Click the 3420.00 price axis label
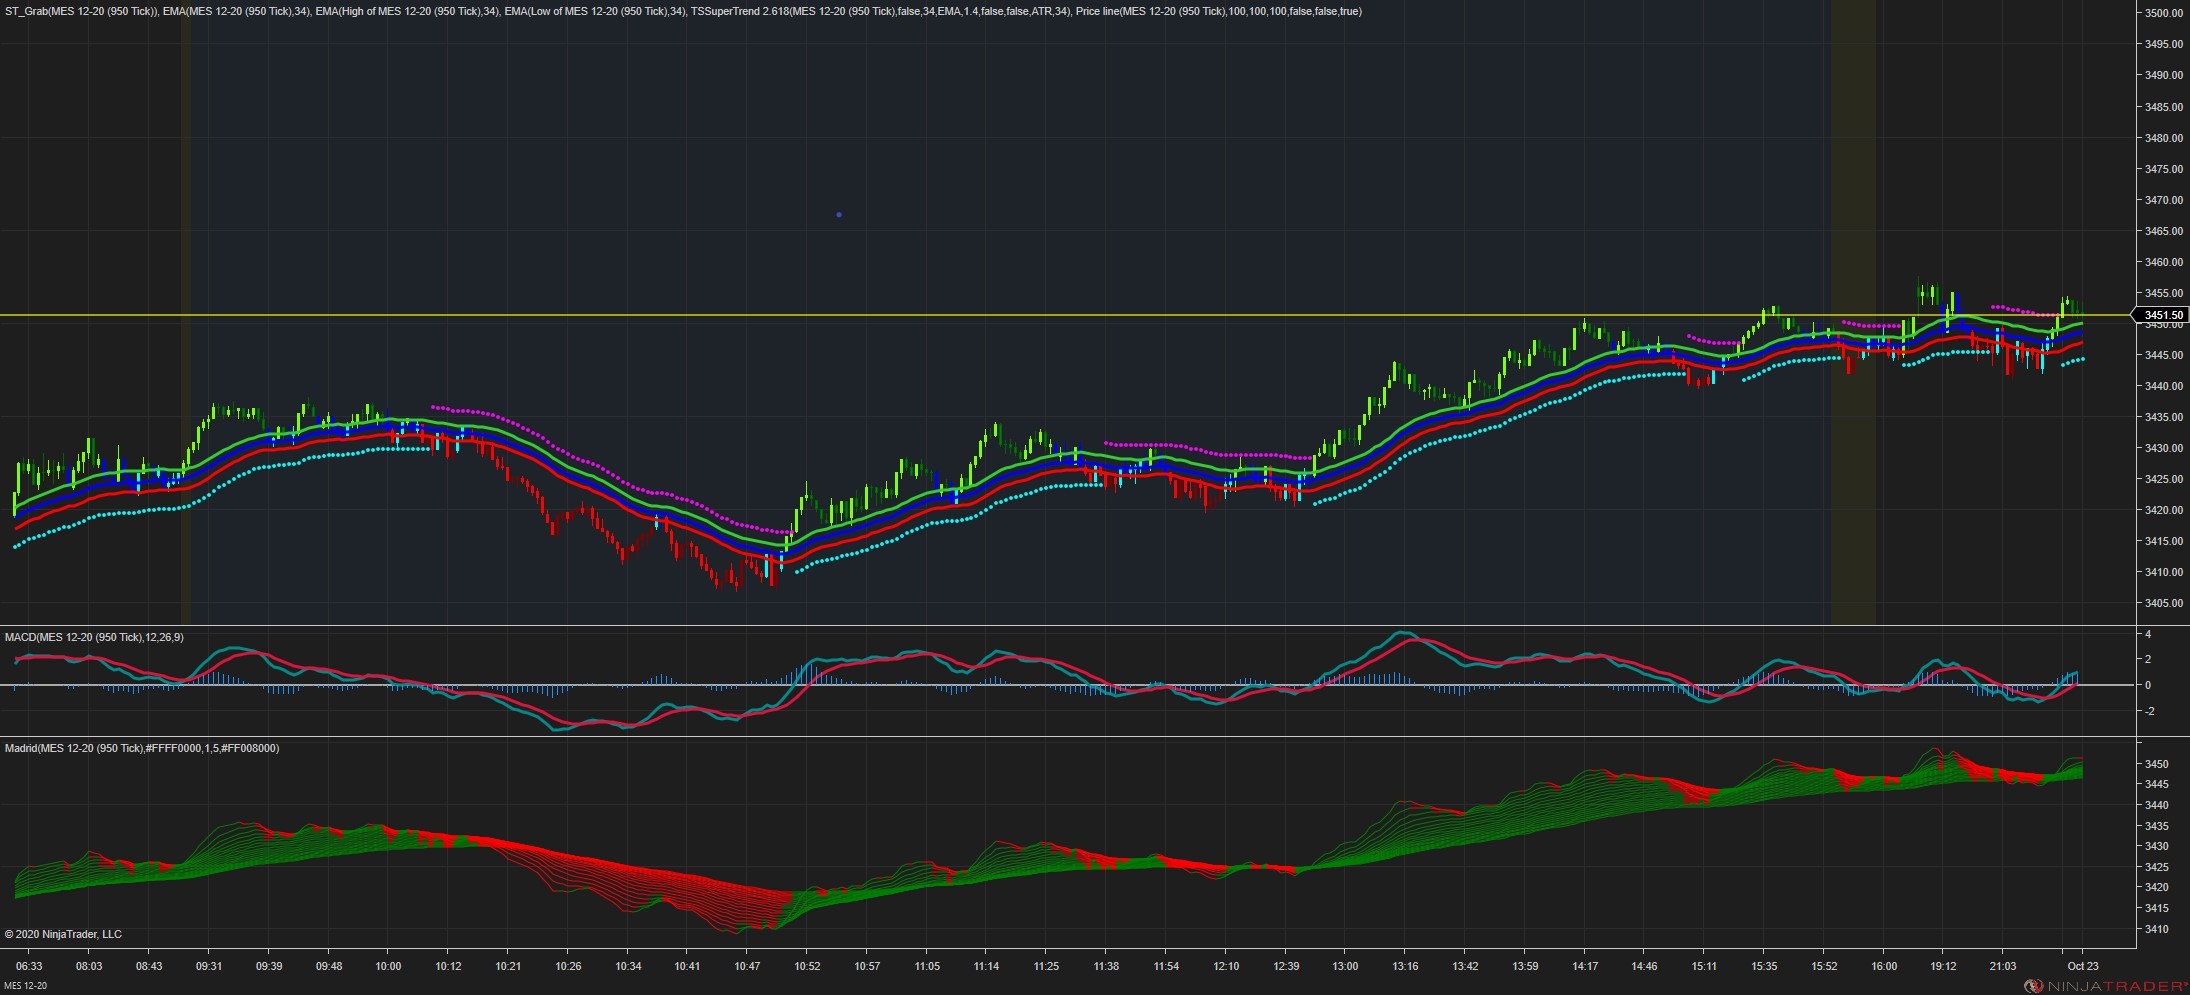This screenshot has width=2190, height=995. click(2164, 510)
